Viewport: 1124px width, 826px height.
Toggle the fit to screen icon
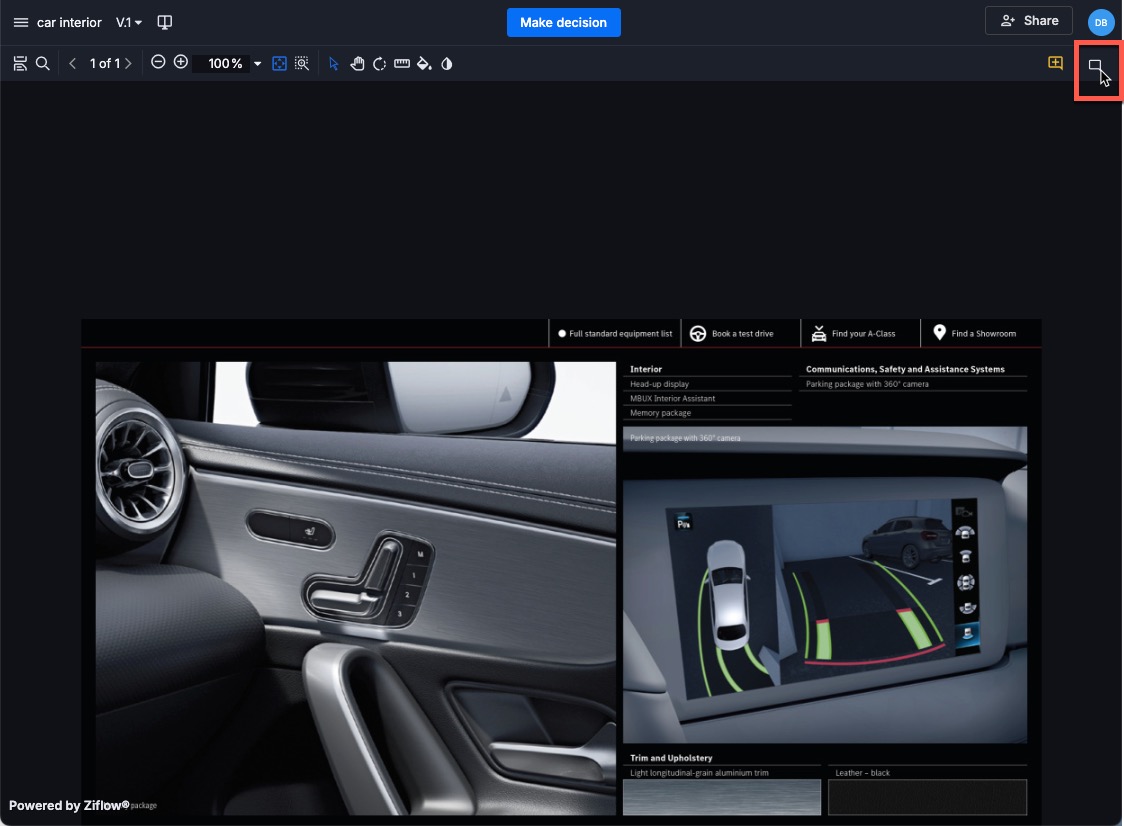pos(280,63)
